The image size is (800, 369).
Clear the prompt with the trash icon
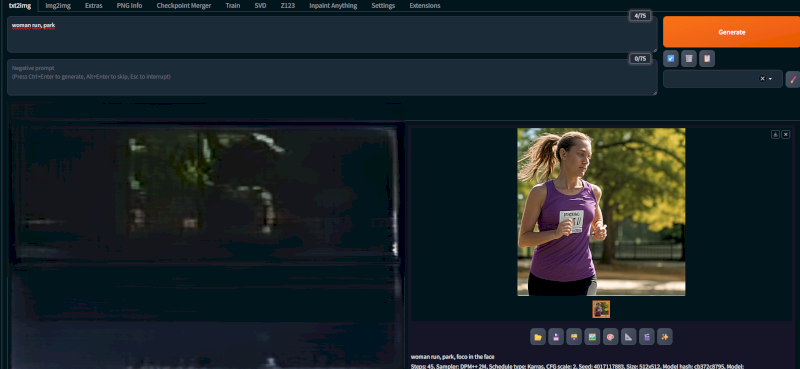pos(689,59)
